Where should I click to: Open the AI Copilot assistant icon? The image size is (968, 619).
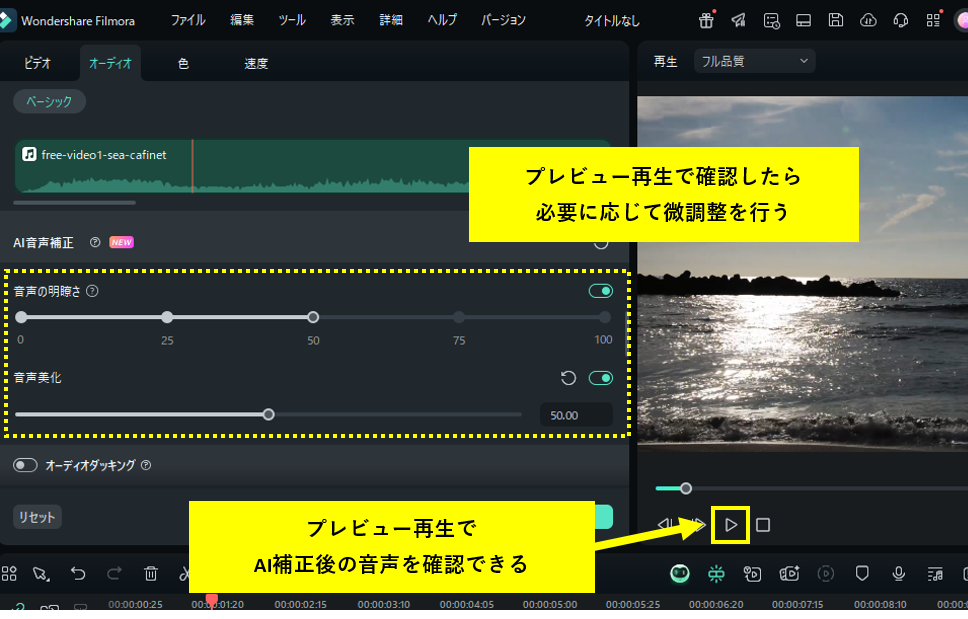(x=680, y=573)
